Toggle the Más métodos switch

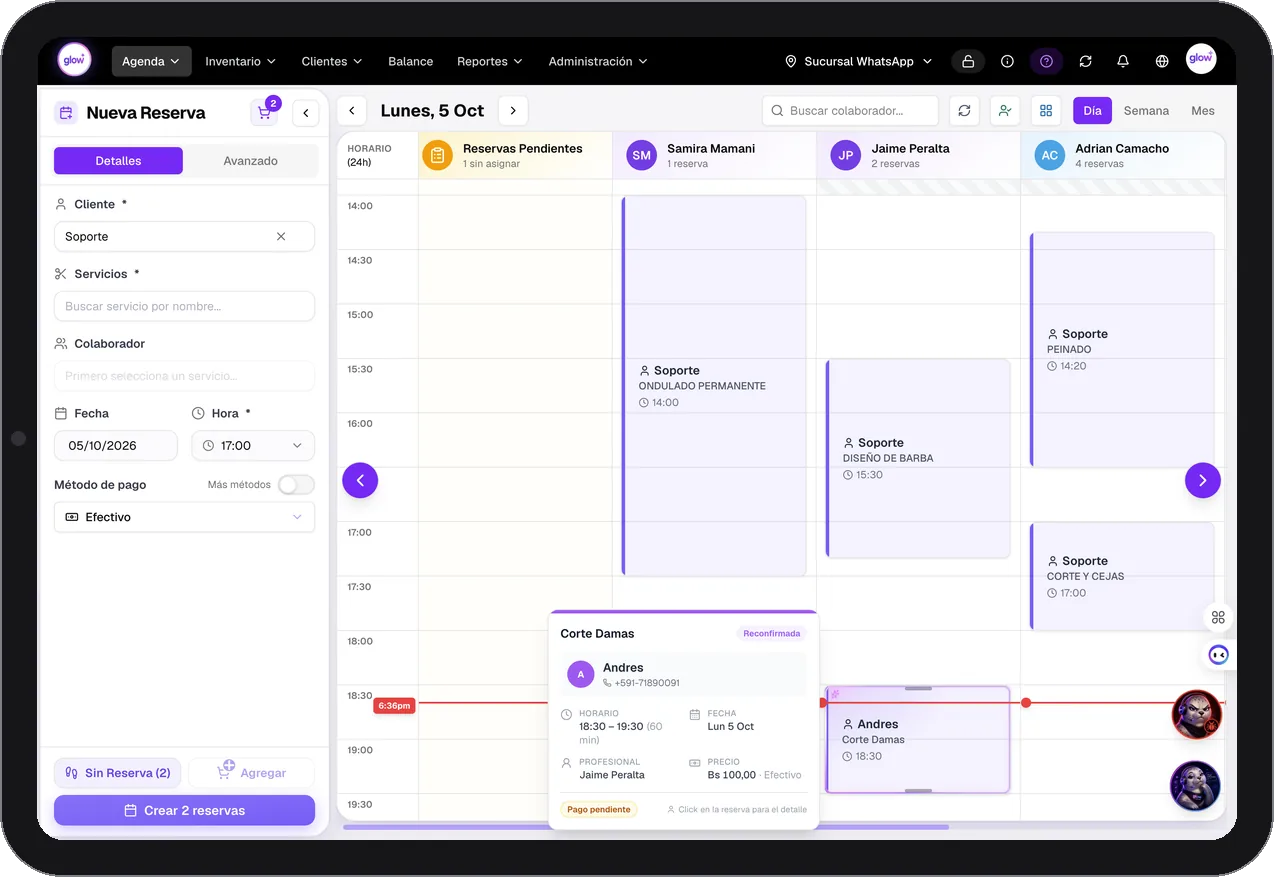296,485
